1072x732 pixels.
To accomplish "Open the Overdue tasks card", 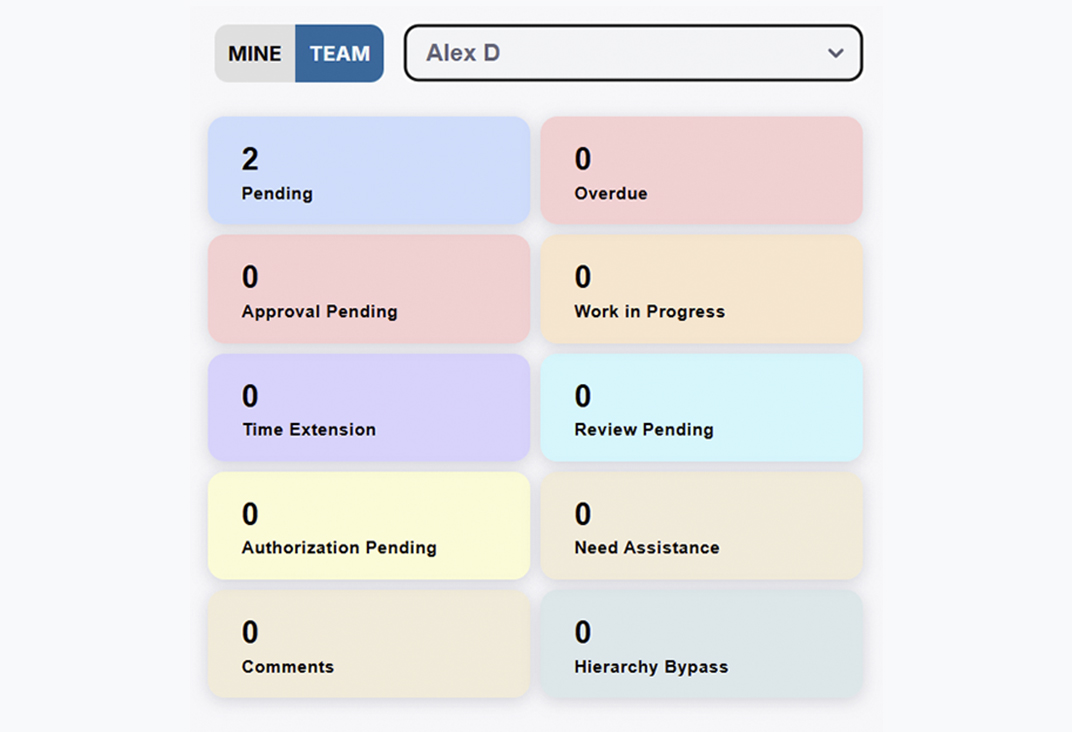I will 701,171.
